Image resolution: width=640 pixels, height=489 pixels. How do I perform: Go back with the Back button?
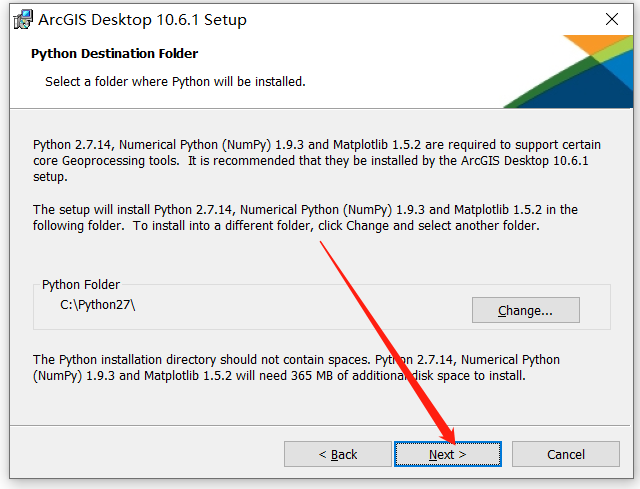[x=338, y=454]
